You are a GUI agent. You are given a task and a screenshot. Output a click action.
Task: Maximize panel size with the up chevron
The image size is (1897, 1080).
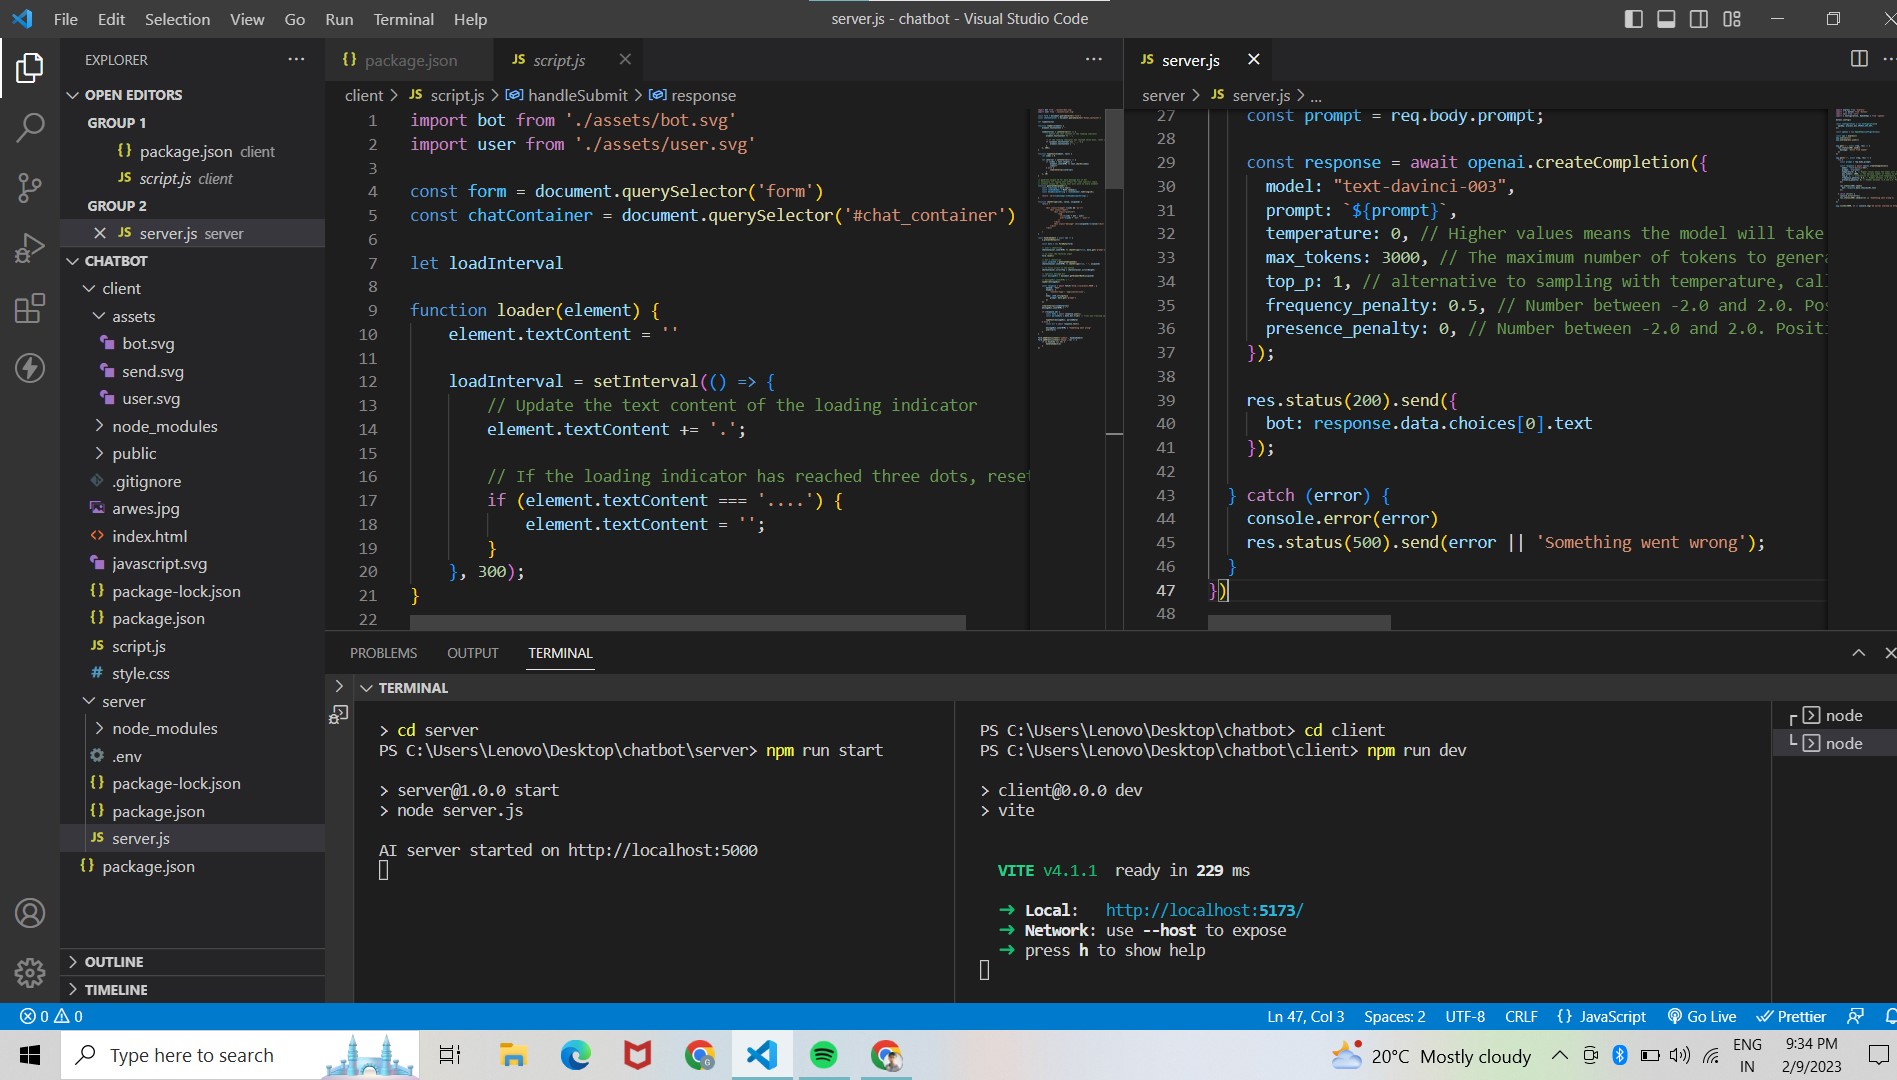[x=1858, y=653]
